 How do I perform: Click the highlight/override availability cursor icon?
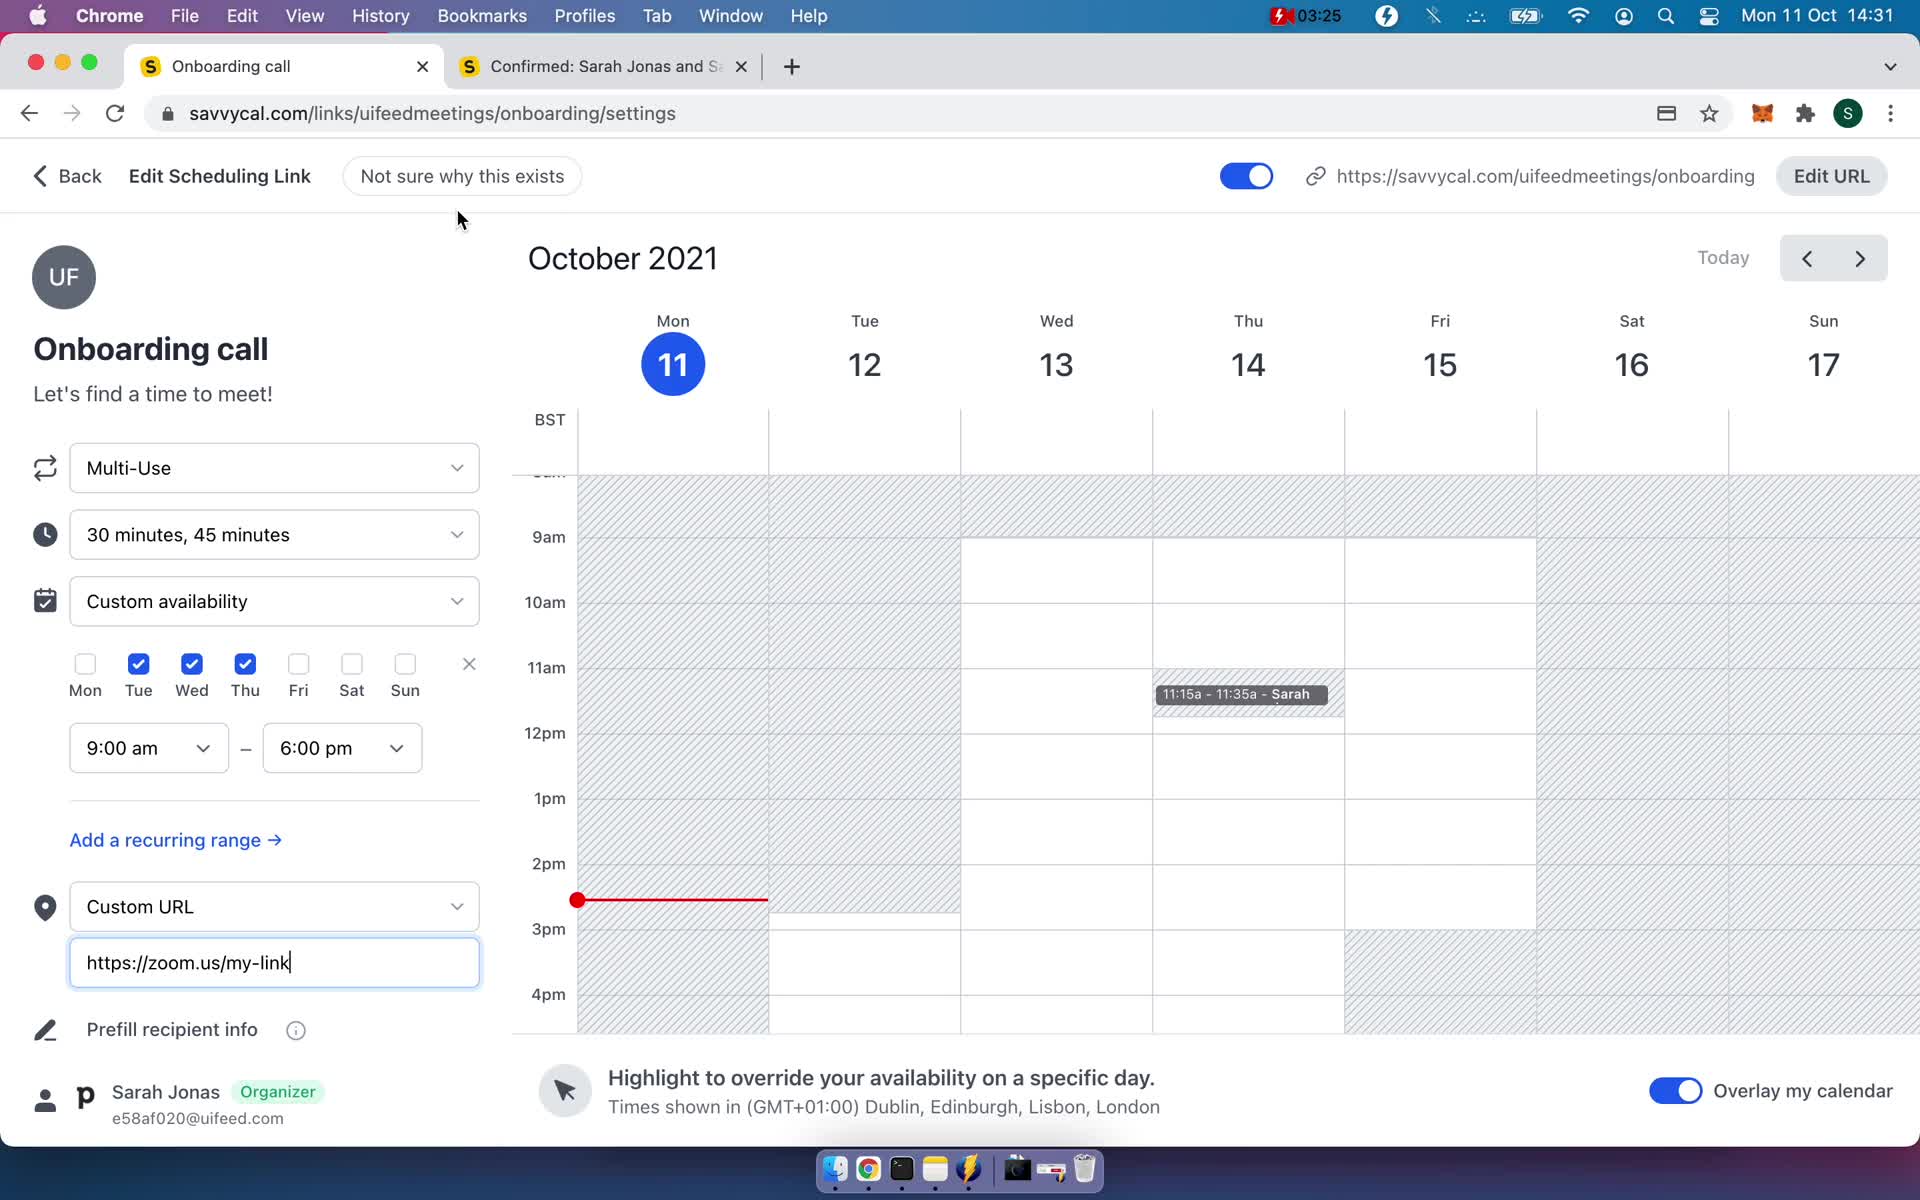(564, 1089)
